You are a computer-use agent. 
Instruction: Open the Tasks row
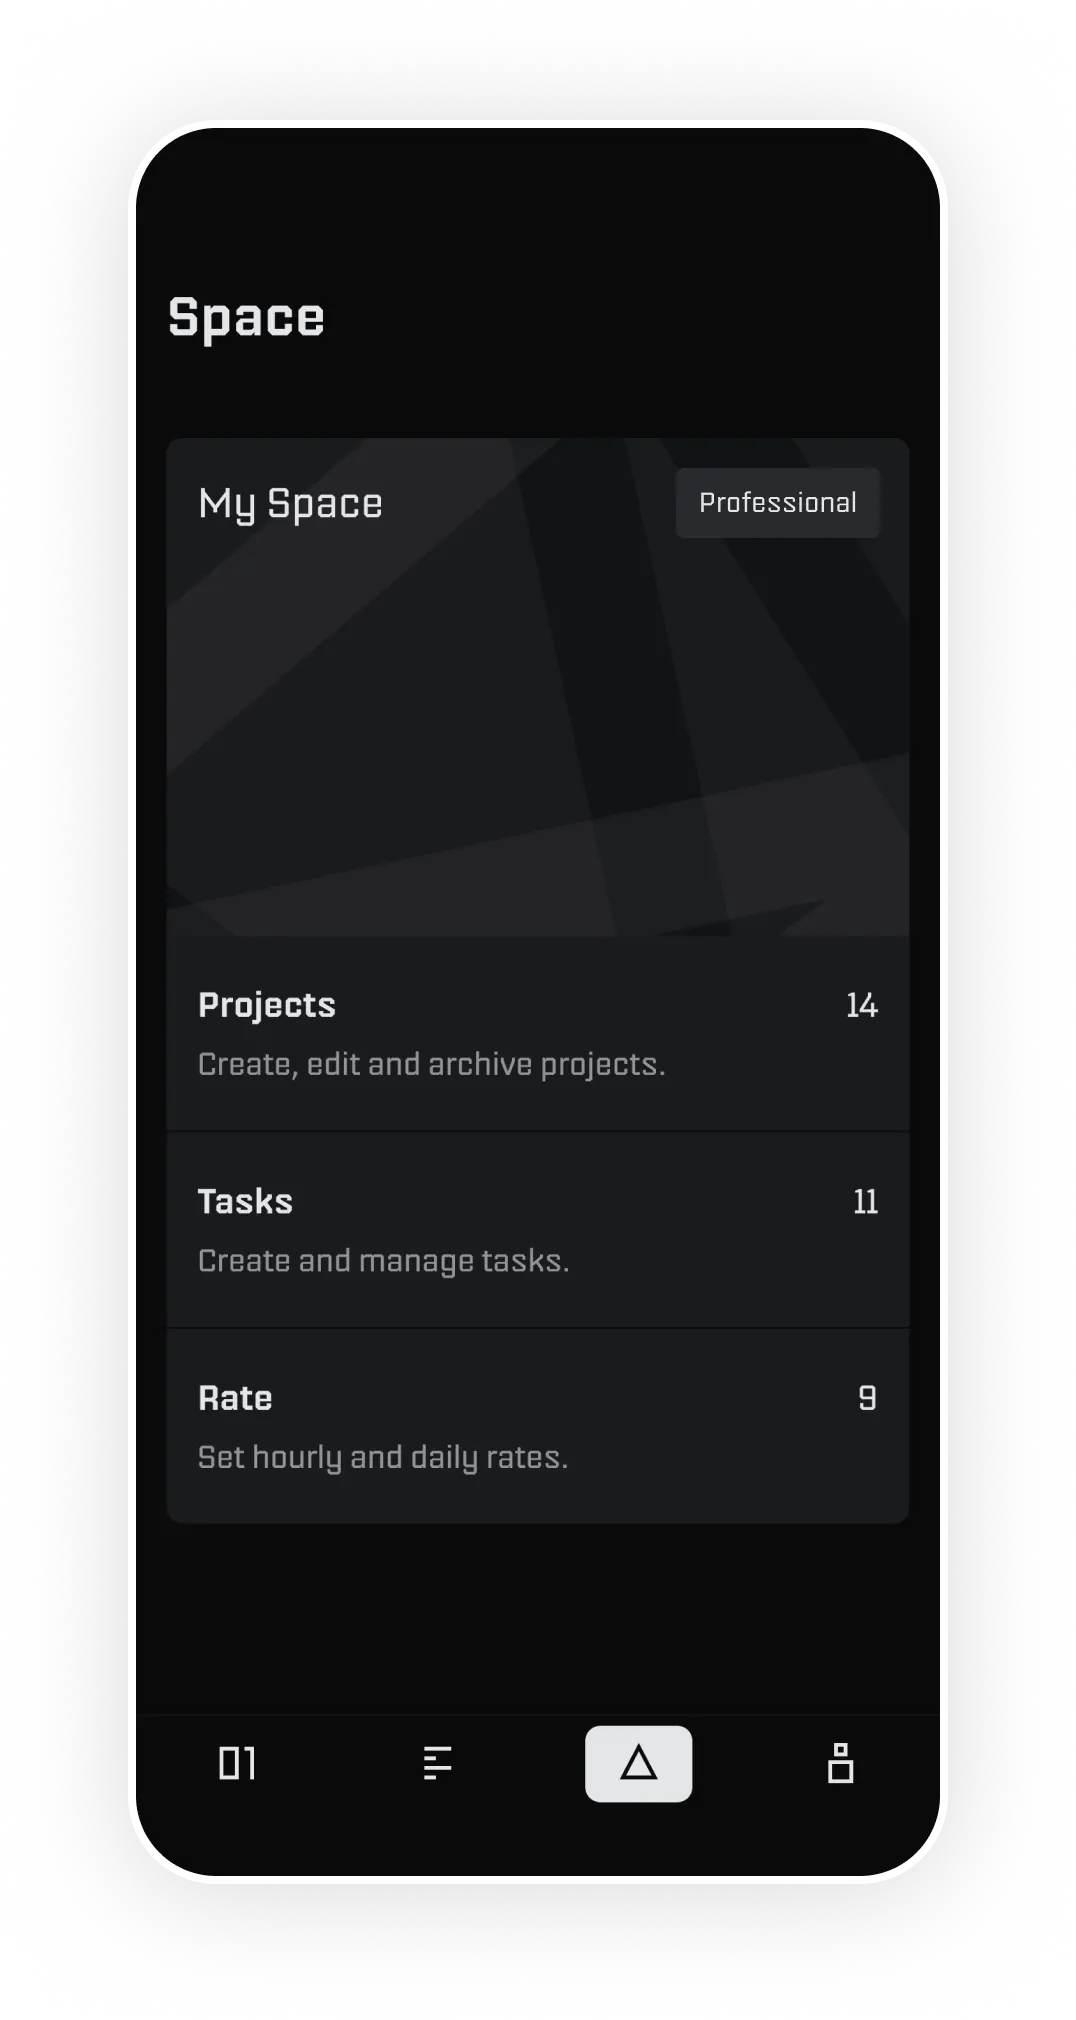pos(538,1230)
